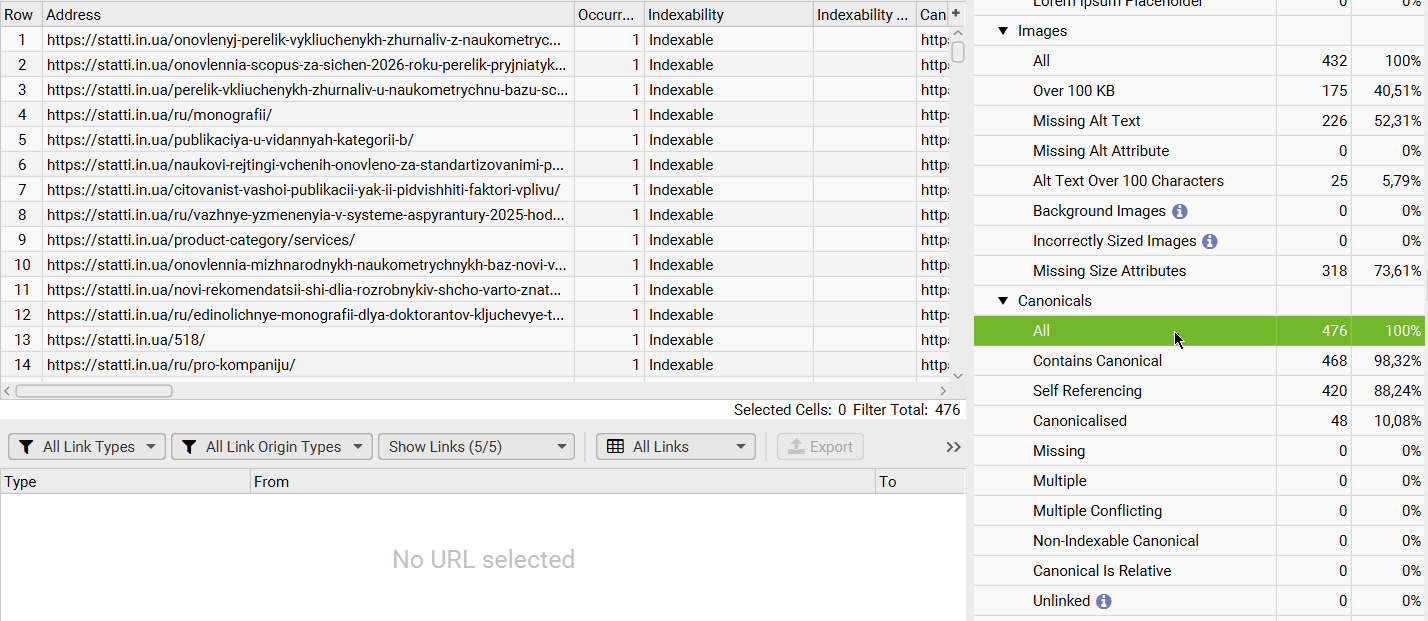Click vertical scrollbar down arrow of table
The height and width of the screenshot is (621, 1428).
[x=958, y=376]
